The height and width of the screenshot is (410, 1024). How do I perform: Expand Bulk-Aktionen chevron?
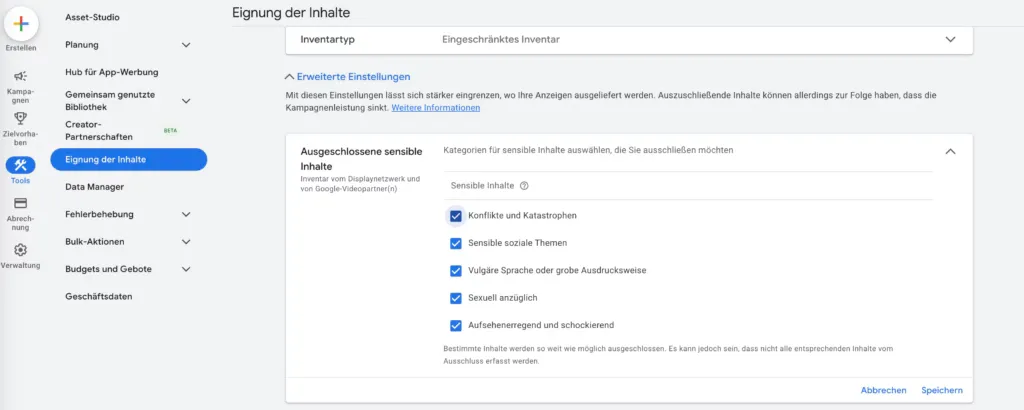tap(186, 242)
